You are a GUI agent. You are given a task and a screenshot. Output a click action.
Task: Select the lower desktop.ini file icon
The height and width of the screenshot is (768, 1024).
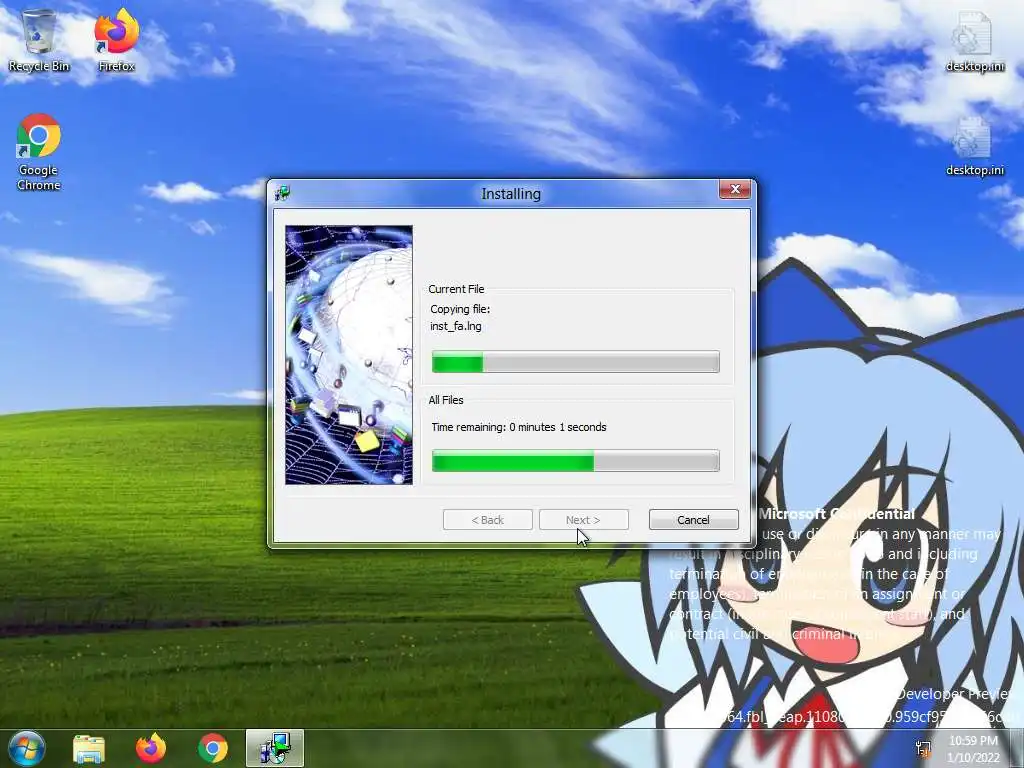tap(975, 145)
